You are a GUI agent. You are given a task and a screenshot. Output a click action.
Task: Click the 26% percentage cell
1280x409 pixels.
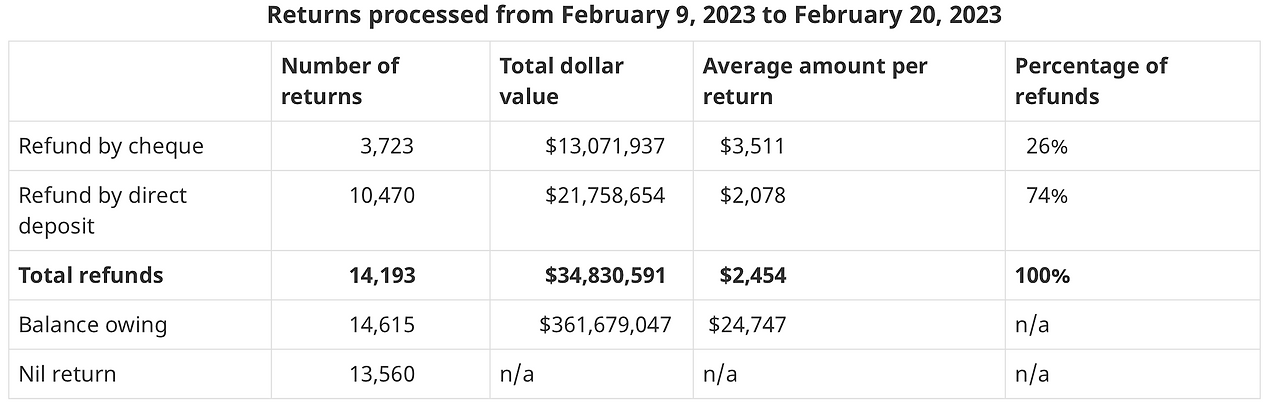[1047, 146]
